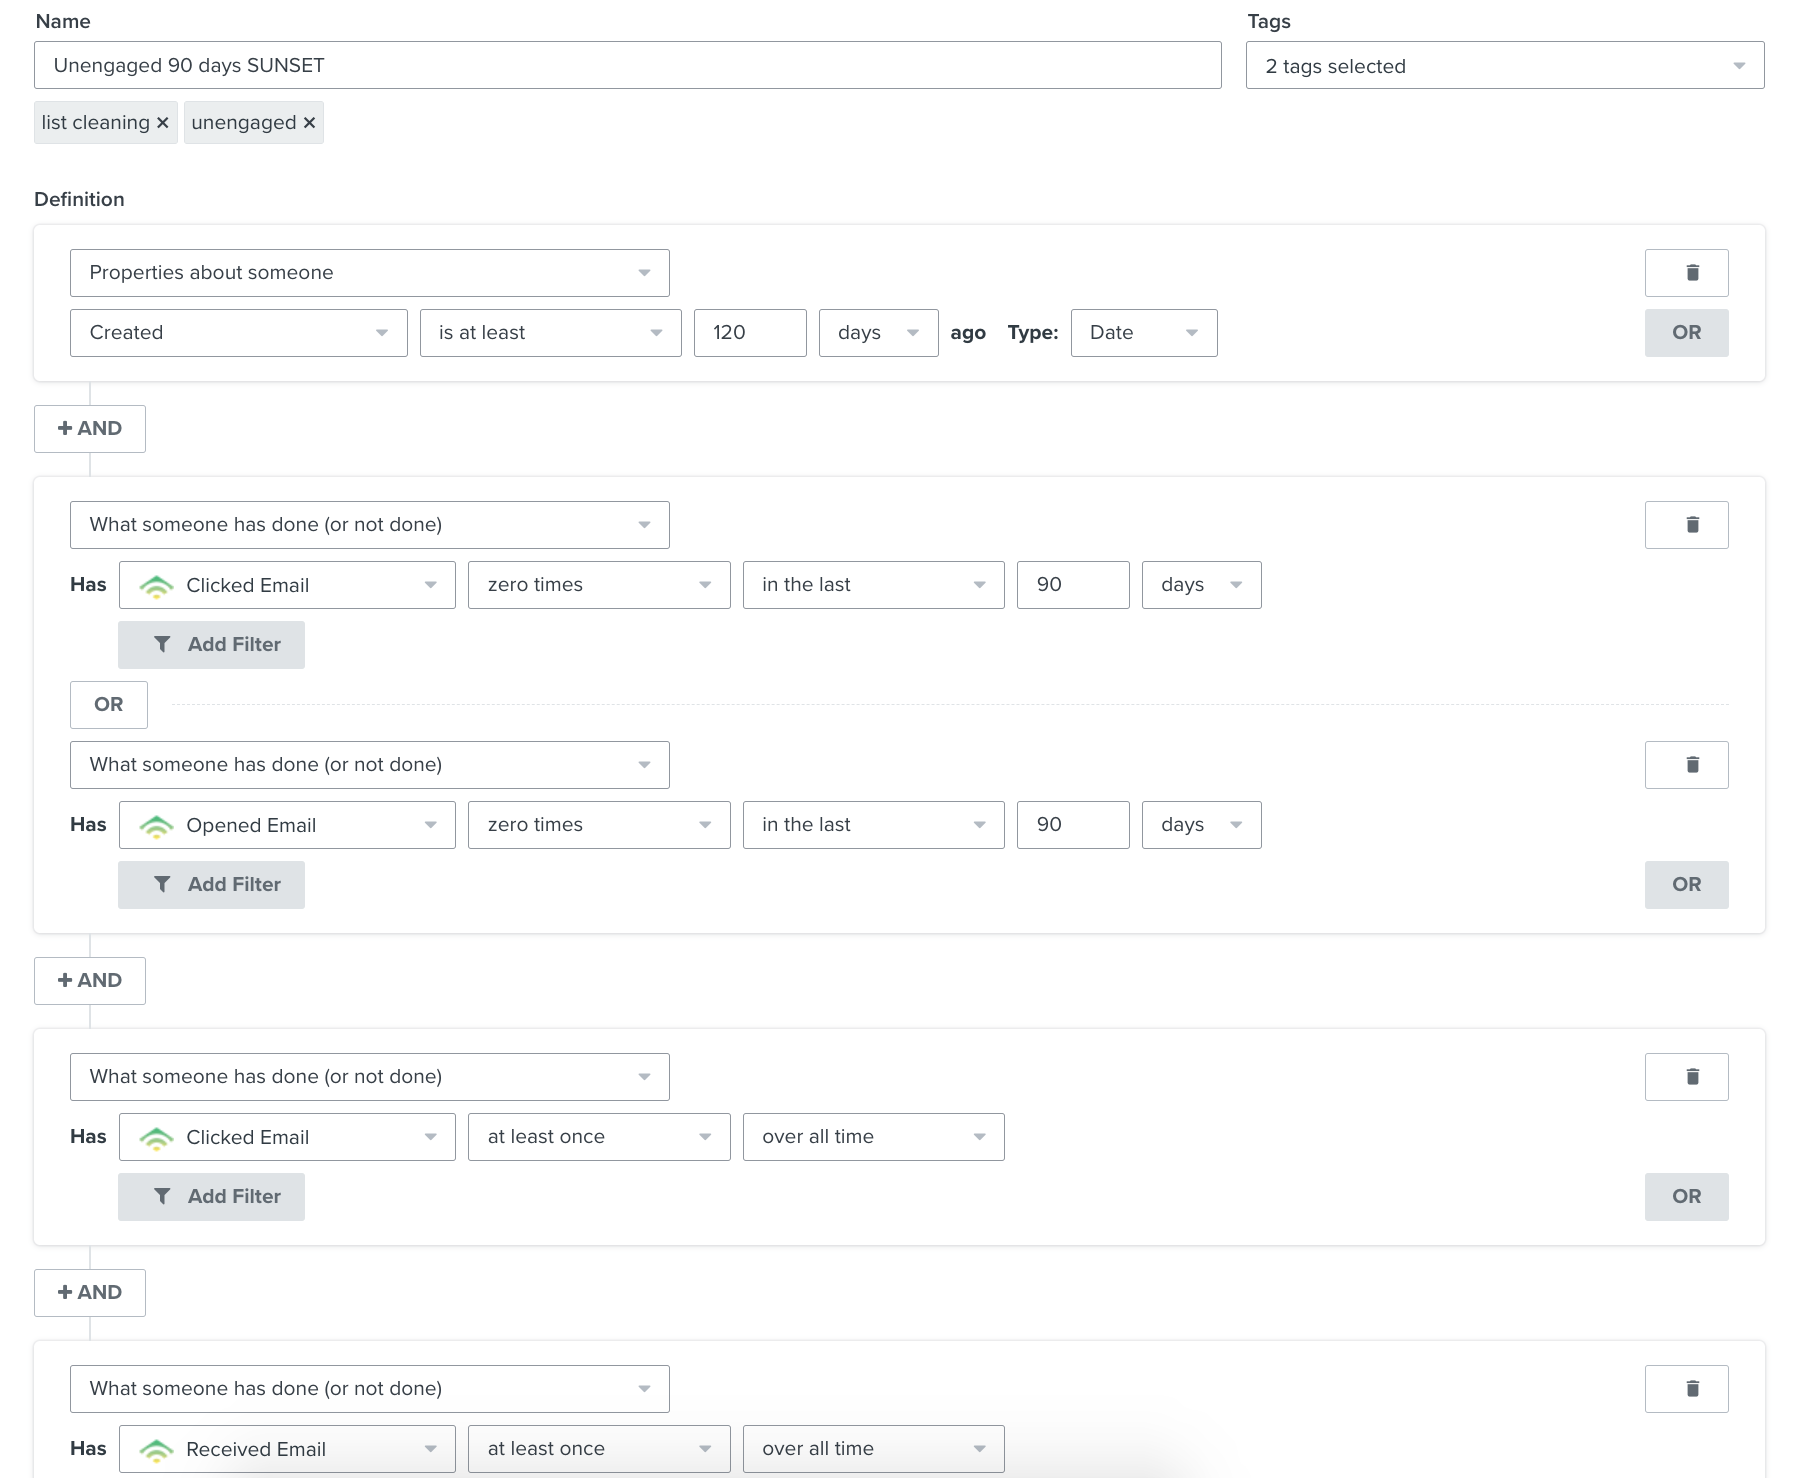Image resolution: width=1796 pixels, height=1478 pixels.
Task: Delete the Clicked Email over all time condition
Action: click(x=1686, y=1077)
